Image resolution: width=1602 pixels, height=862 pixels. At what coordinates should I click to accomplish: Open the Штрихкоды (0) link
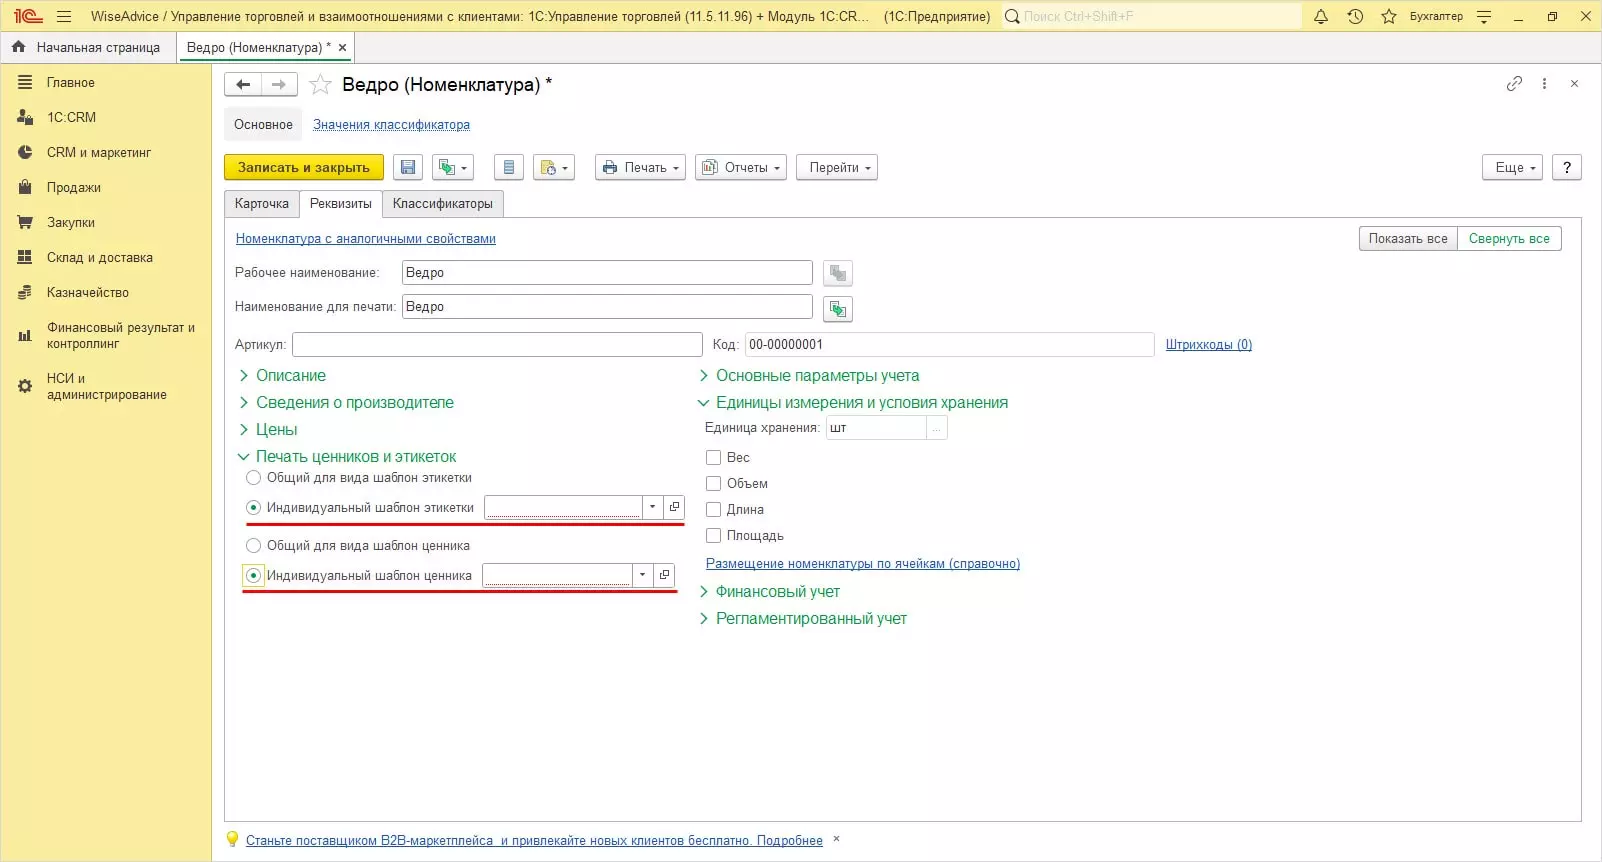pyautogui.click(x=1208, y=345)
